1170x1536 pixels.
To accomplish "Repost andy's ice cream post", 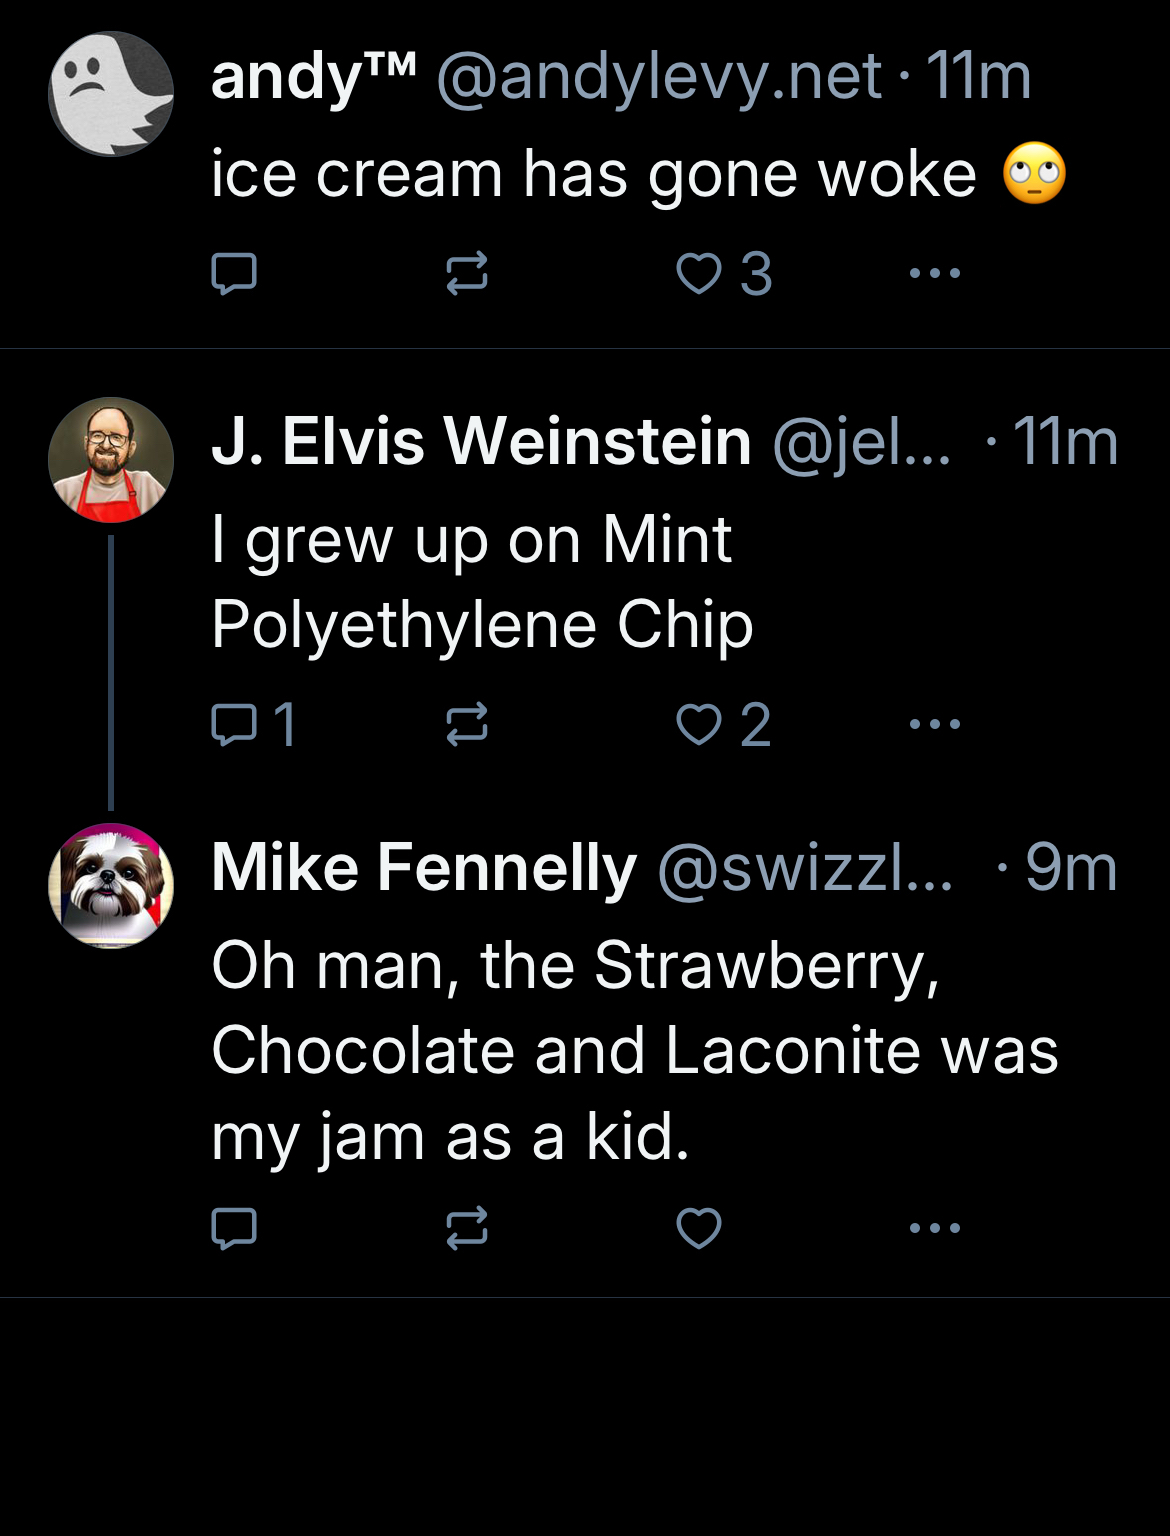I will click(467, 273).
